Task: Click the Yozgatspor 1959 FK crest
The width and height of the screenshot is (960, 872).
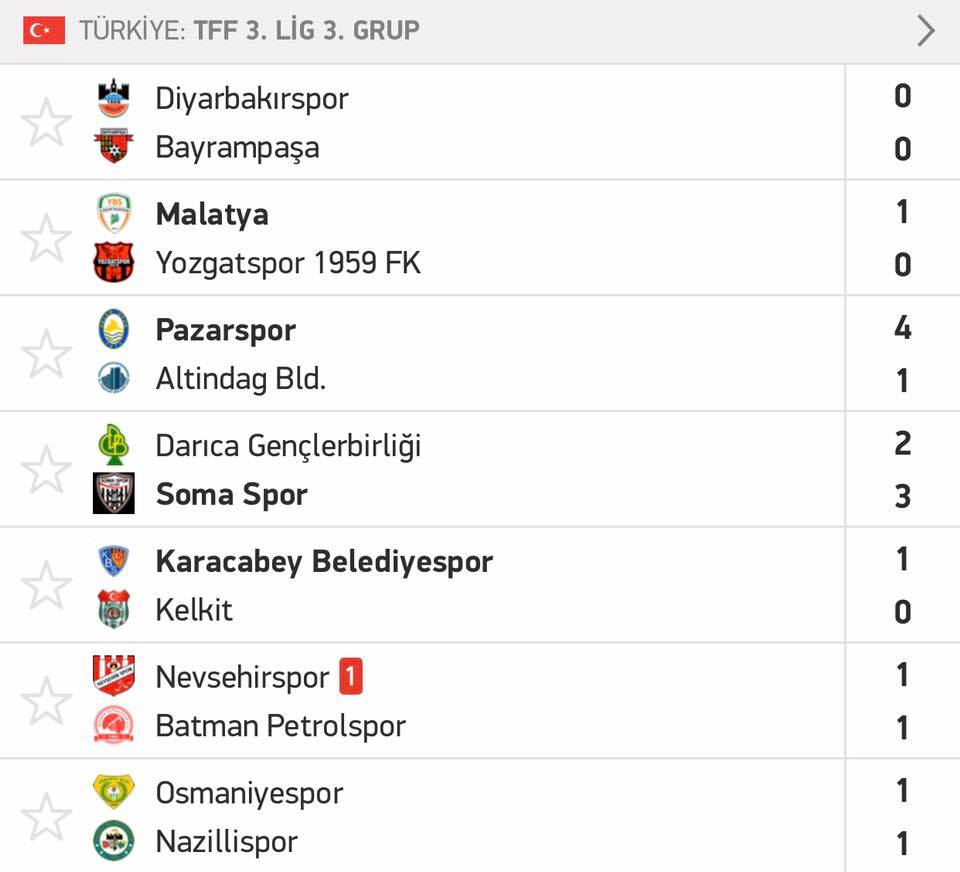Action: coord(114,262)
